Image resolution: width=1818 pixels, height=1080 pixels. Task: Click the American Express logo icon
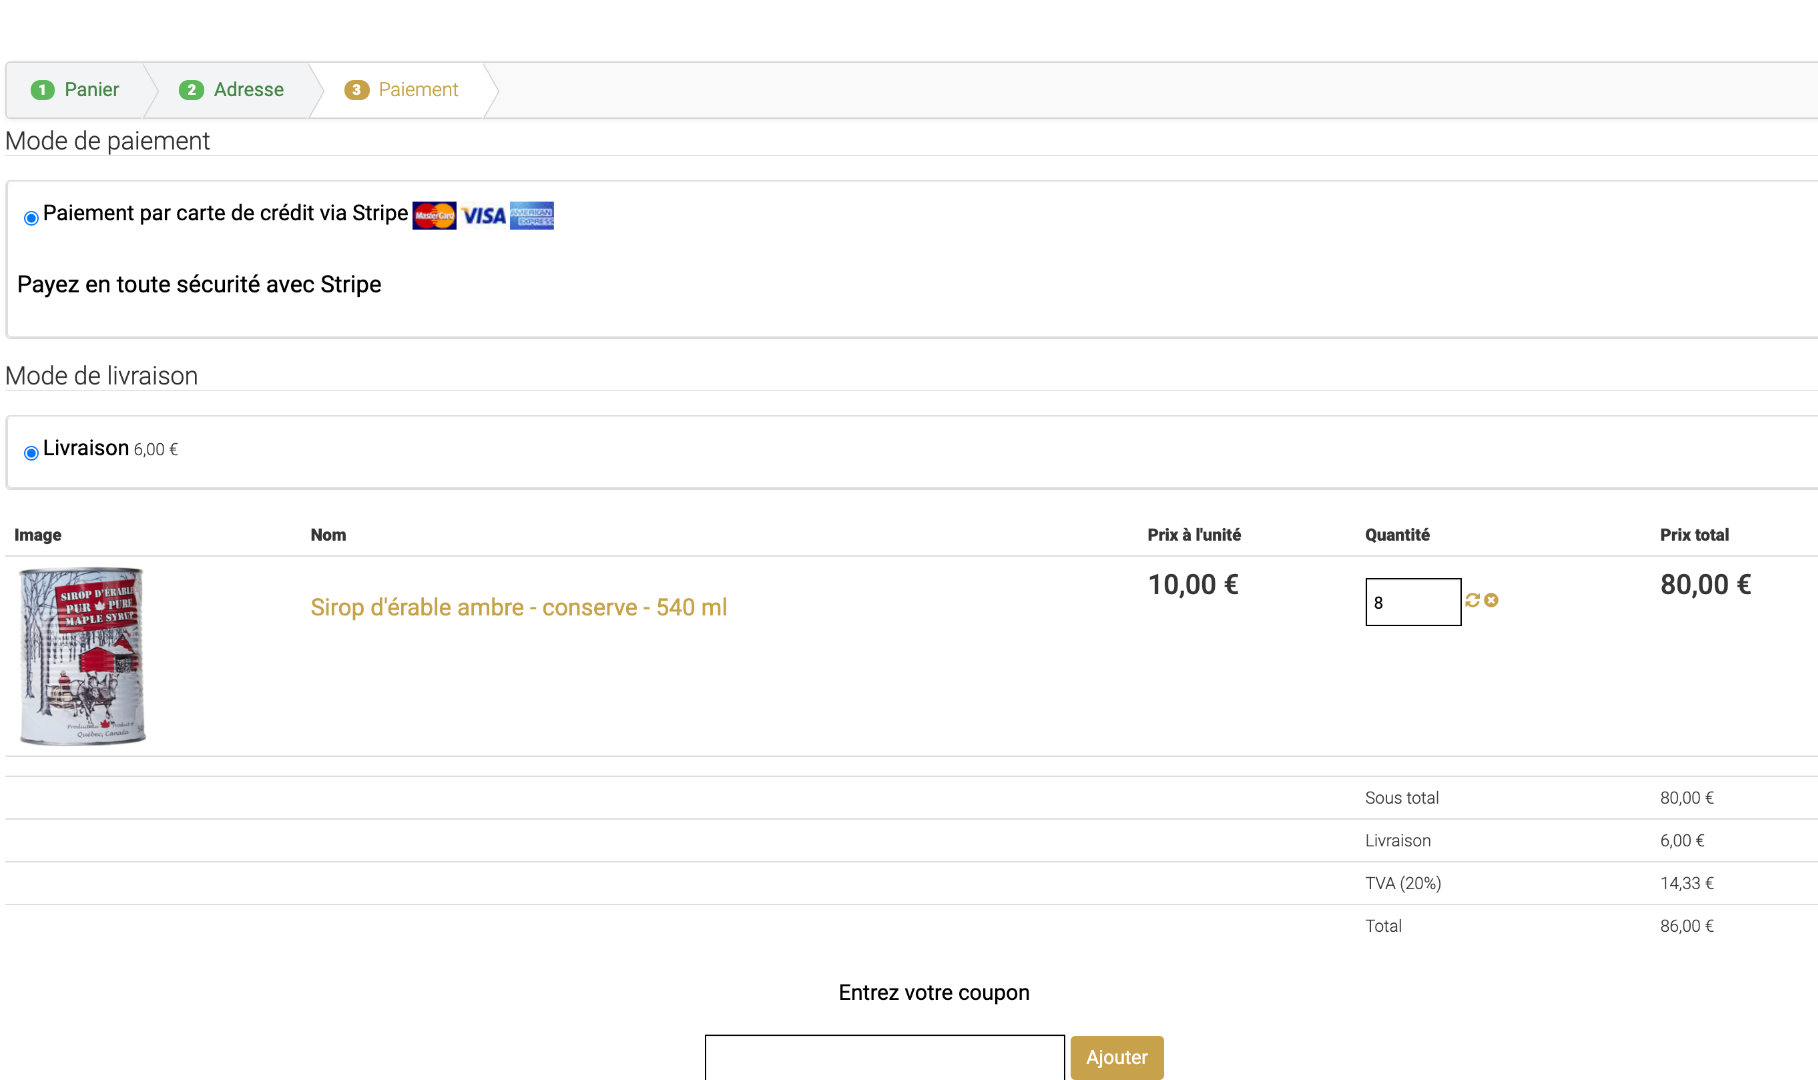click(532, 215)
